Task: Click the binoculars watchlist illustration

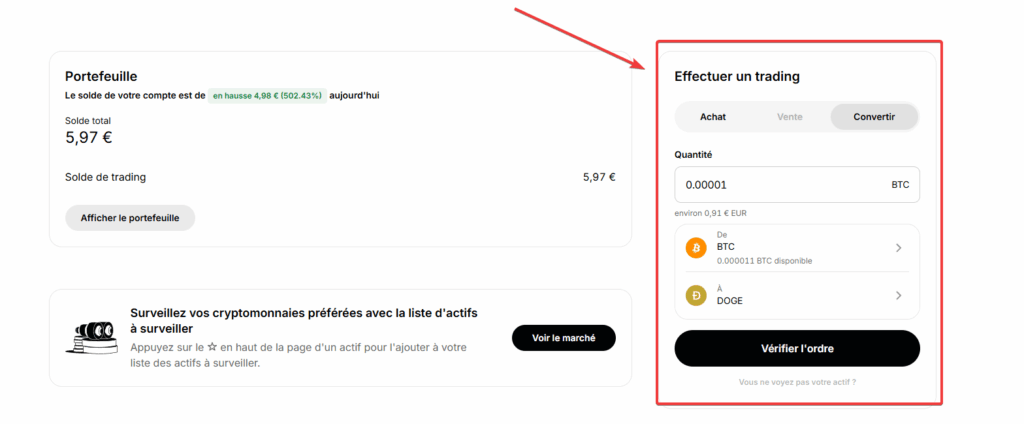Action: click(91, 338)
